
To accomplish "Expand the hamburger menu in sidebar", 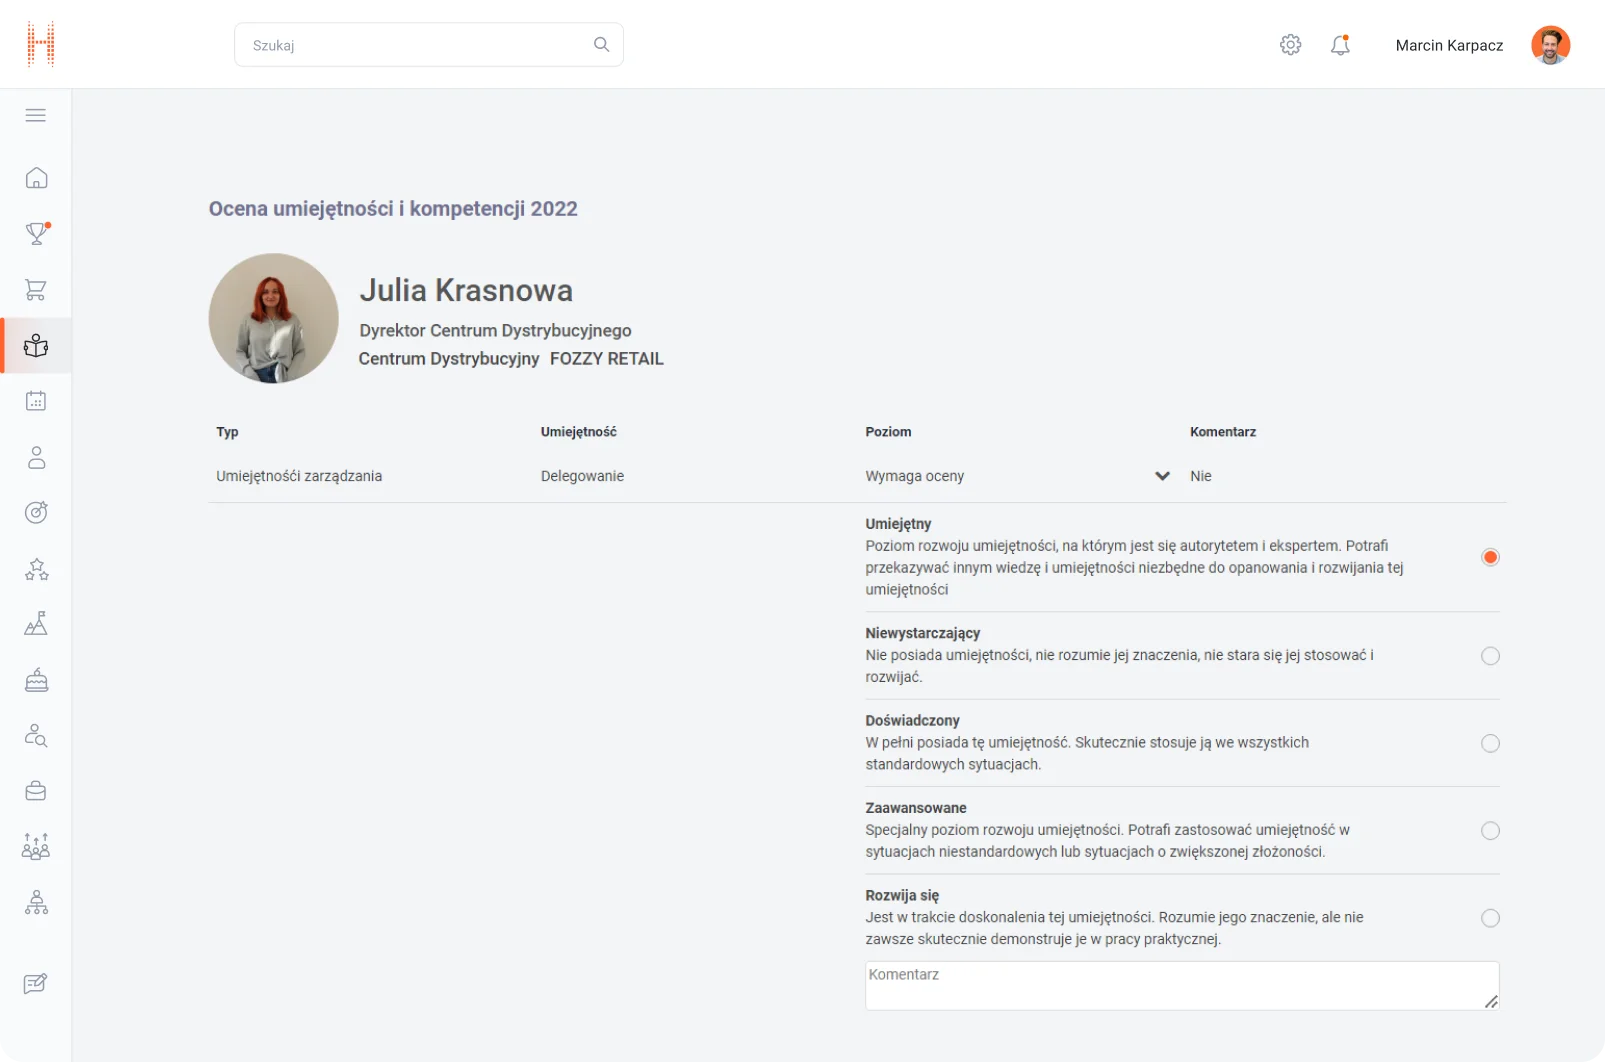I will click(36, 115).
